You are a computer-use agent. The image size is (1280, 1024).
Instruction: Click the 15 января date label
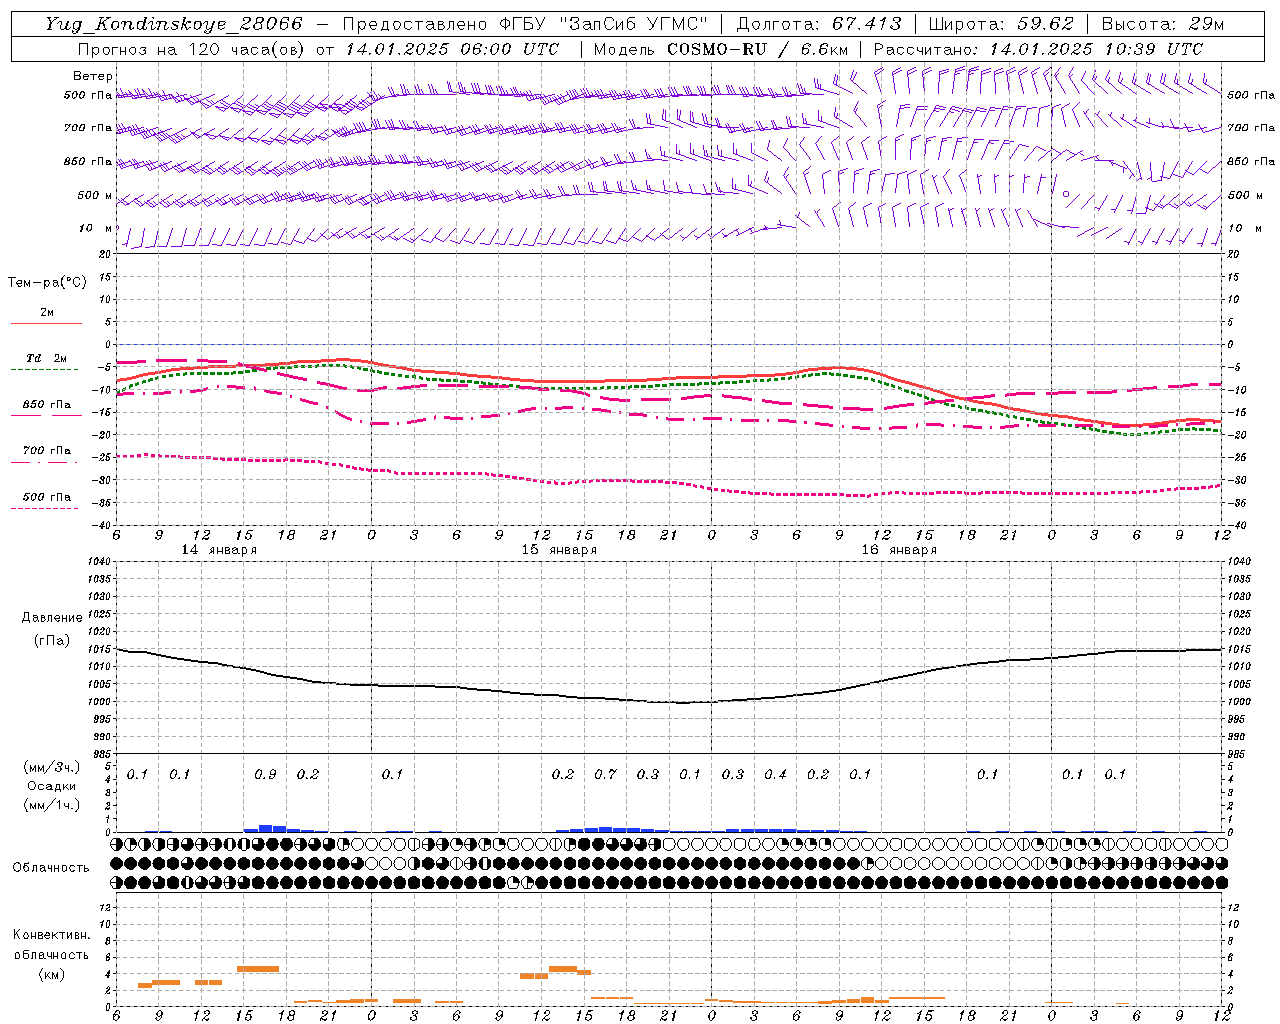pyautogui.click(x=559, y=550)
